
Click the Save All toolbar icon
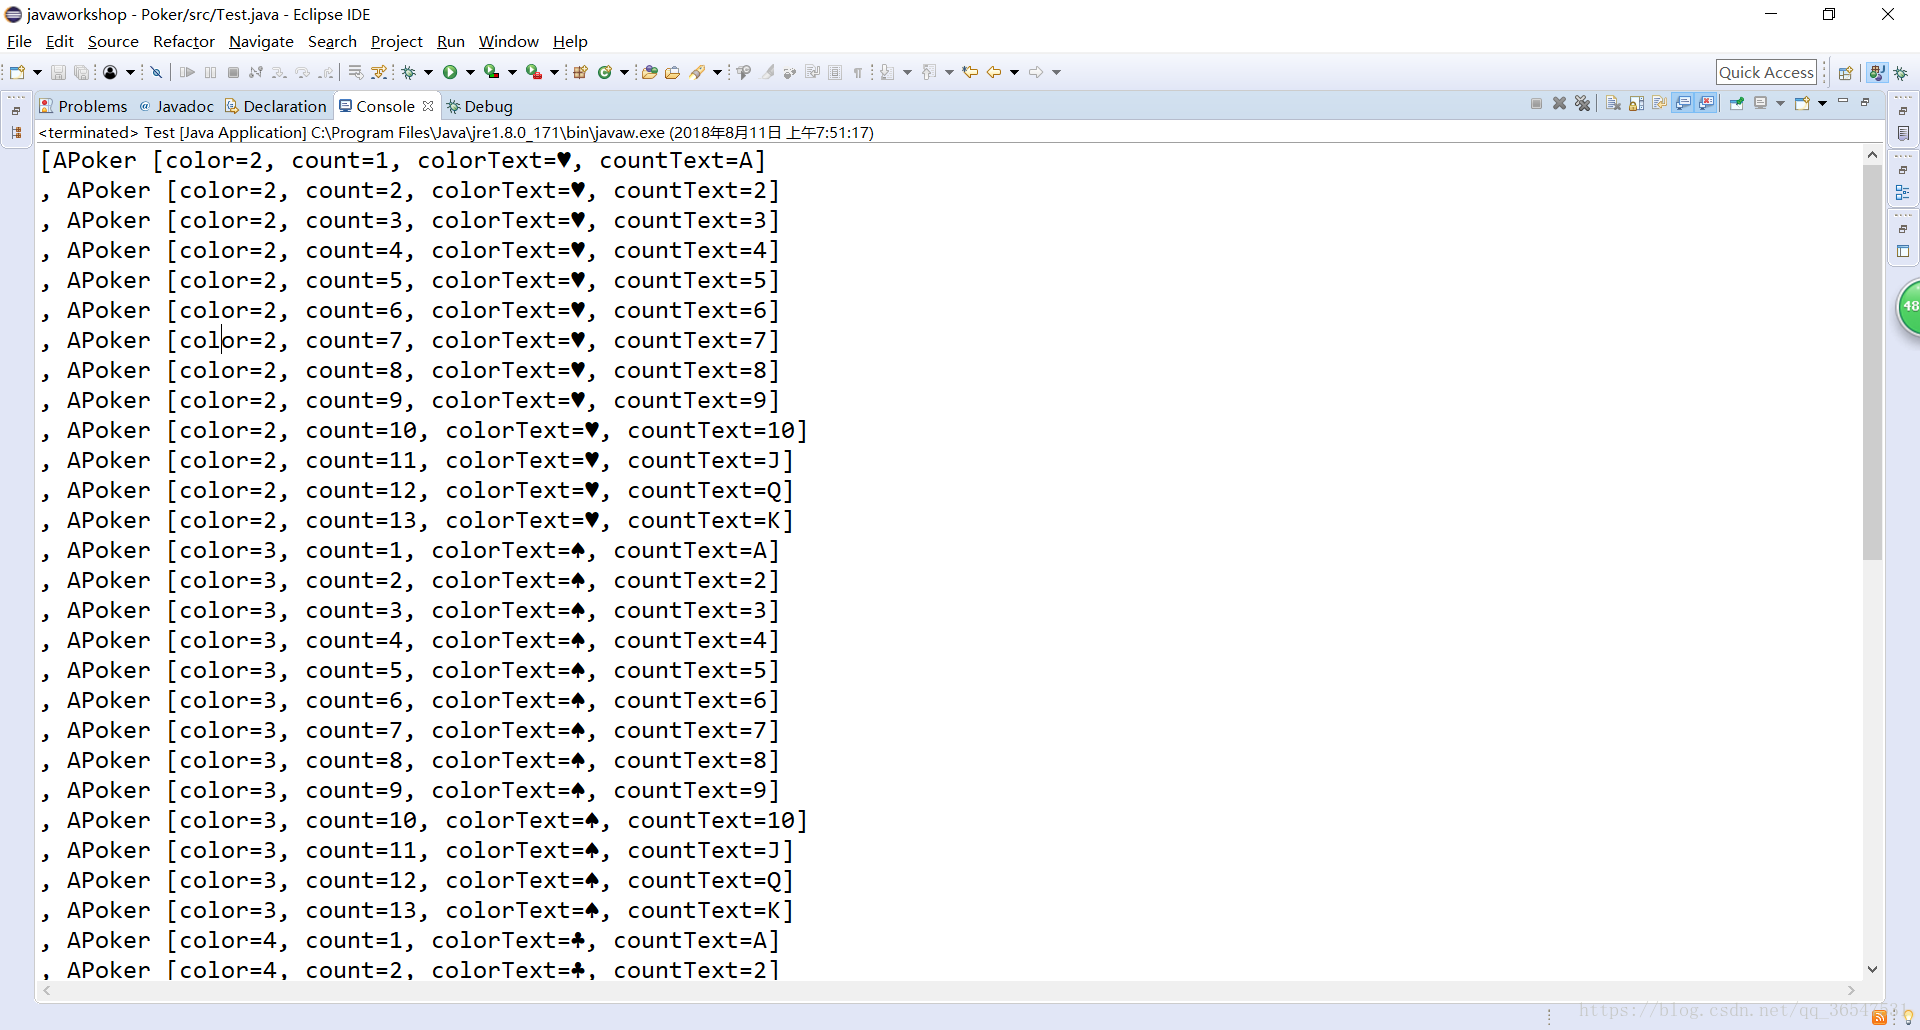(82, 72)
